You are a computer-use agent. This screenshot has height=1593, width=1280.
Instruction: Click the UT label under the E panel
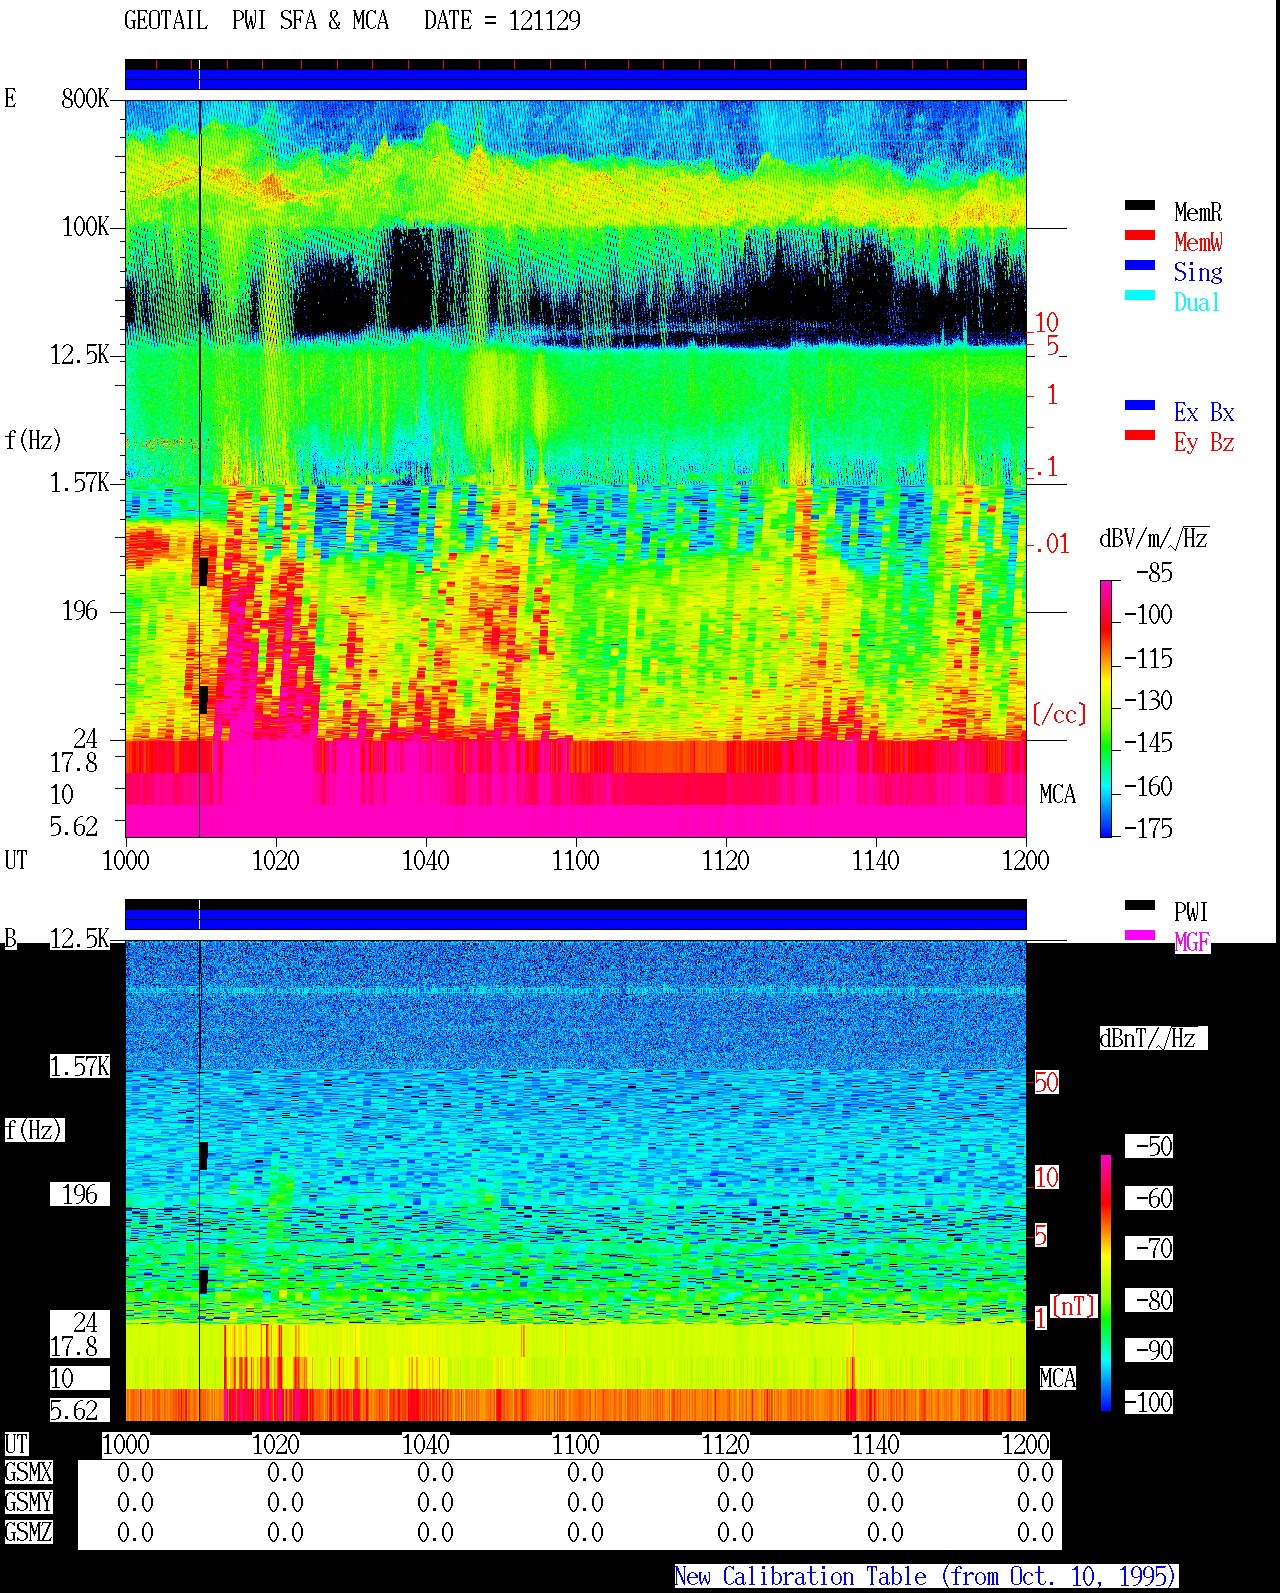(16, 861)
